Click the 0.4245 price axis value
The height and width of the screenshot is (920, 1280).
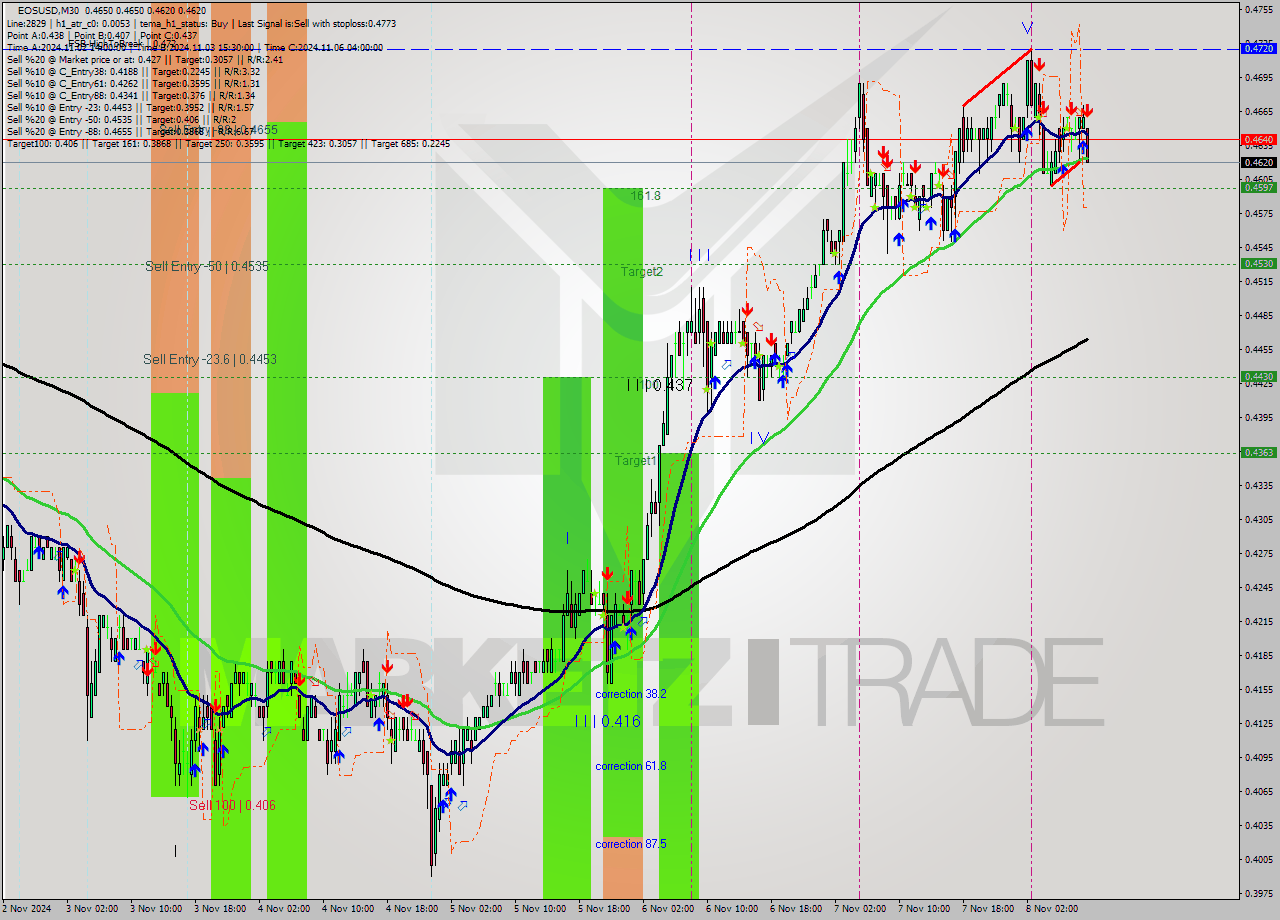click(1258, 587)
